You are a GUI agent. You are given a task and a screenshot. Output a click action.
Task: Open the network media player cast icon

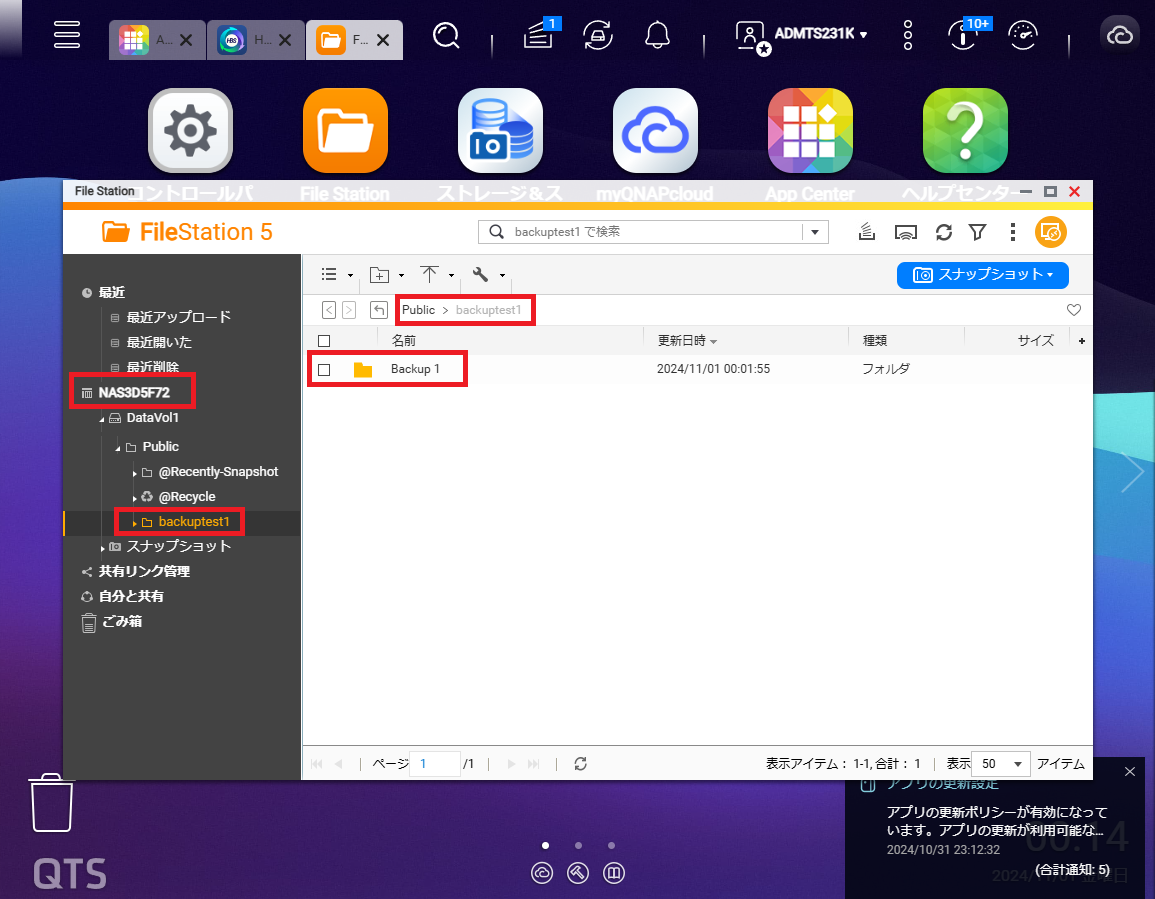(905, 232)
